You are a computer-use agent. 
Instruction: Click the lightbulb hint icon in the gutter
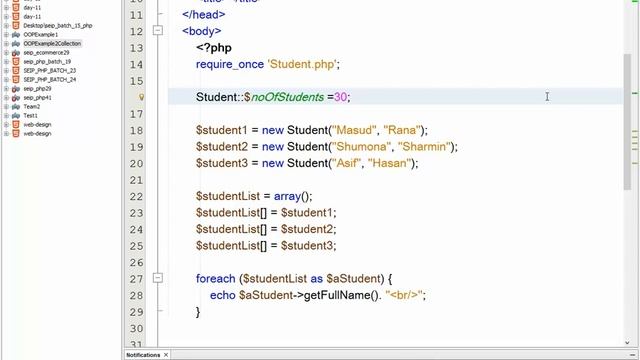click(142, 97)
